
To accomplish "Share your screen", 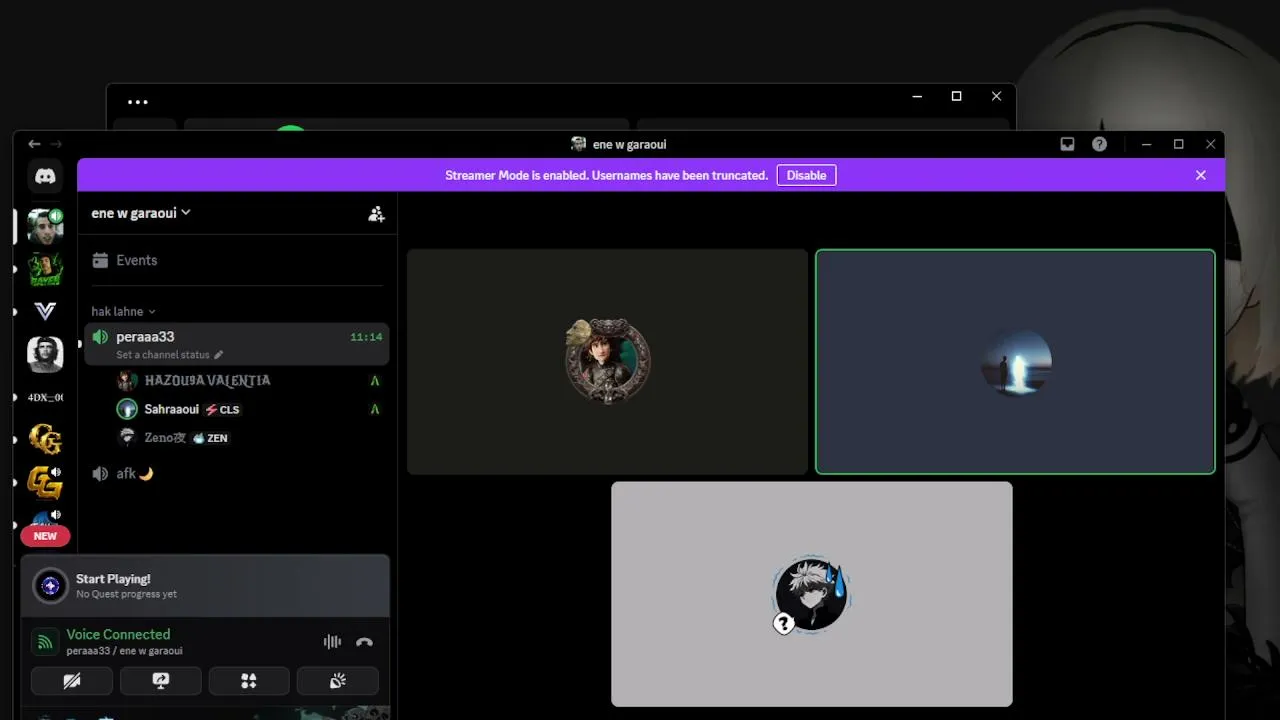I will click(x=161, y=681).
